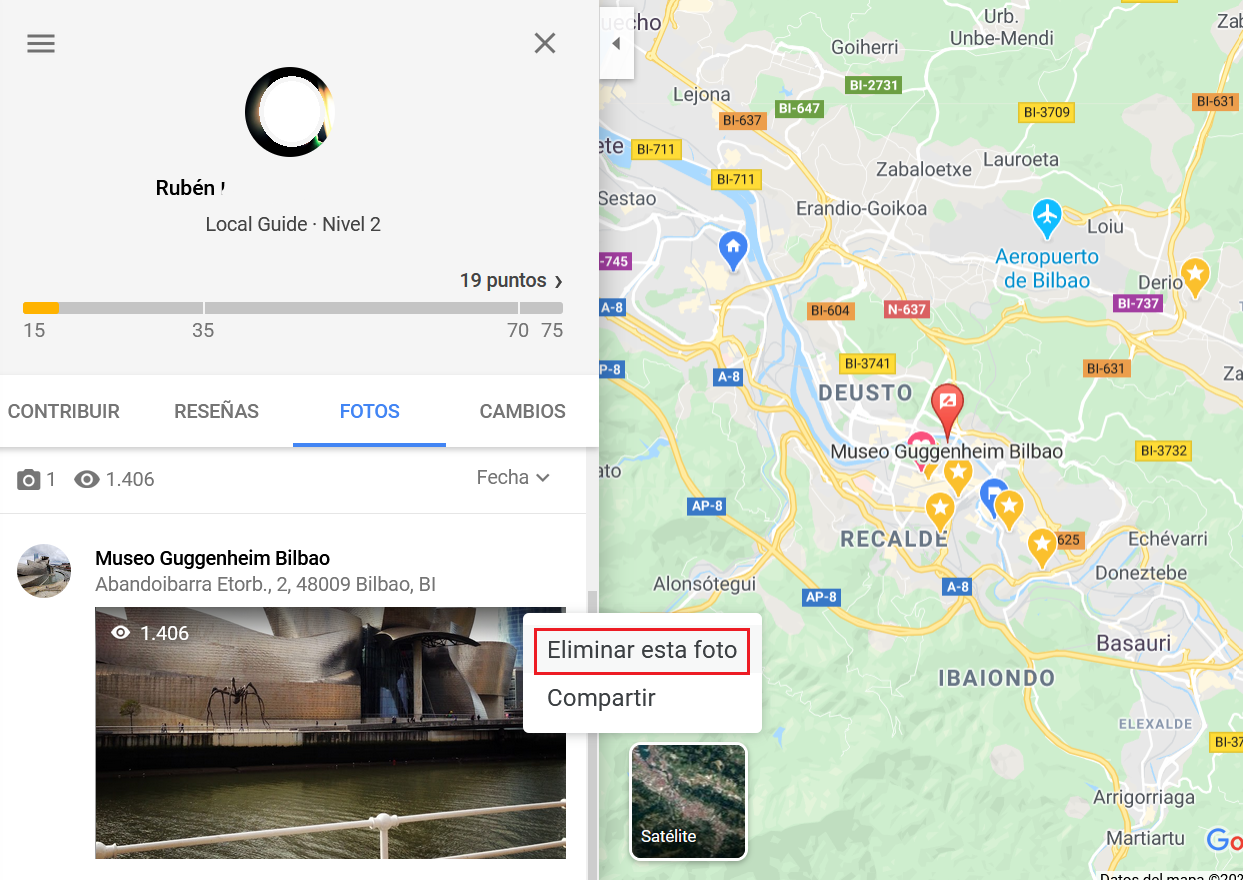Open the hamburger main menu
Image resolution: width=1243 pixels, height=880 pixels.
41,44
